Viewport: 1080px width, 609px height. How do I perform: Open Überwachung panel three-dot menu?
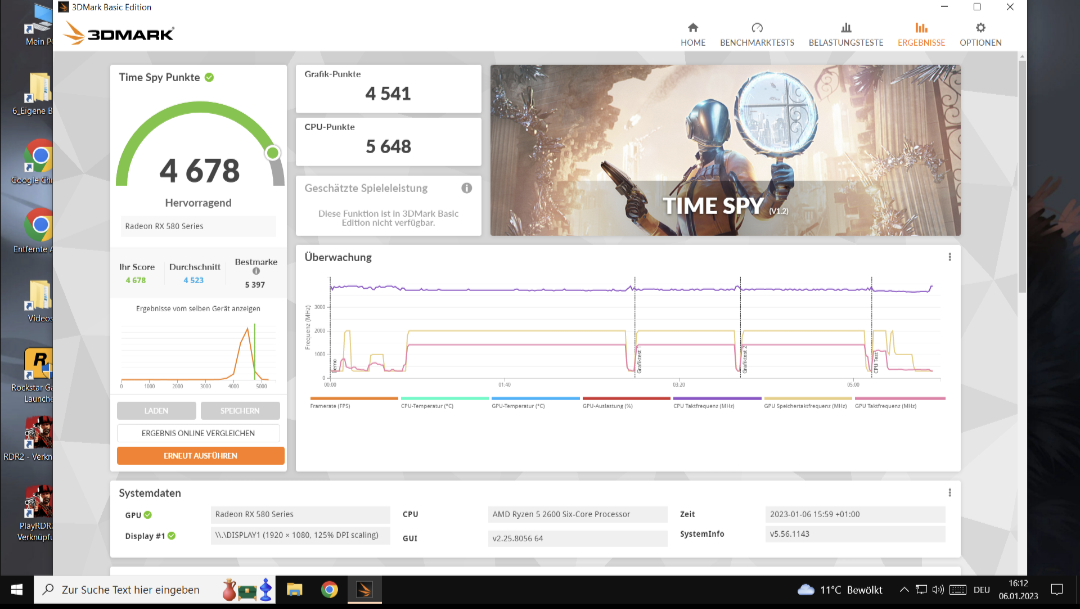click(950, 257)
